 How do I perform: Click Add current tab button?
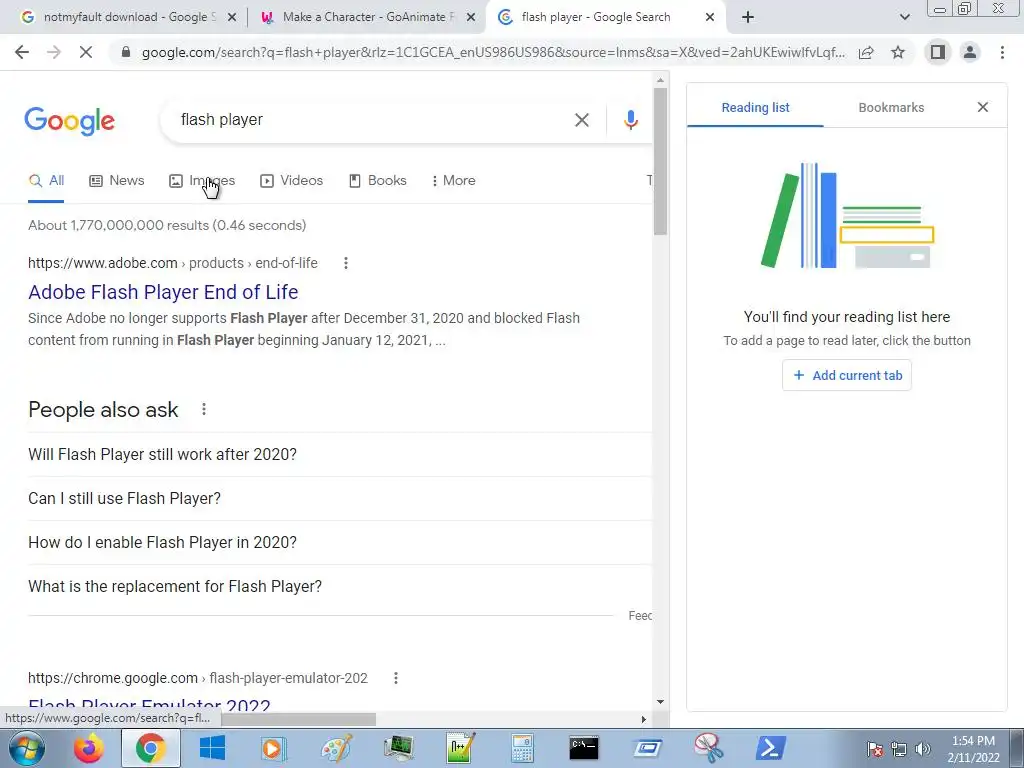pos(846,376)
